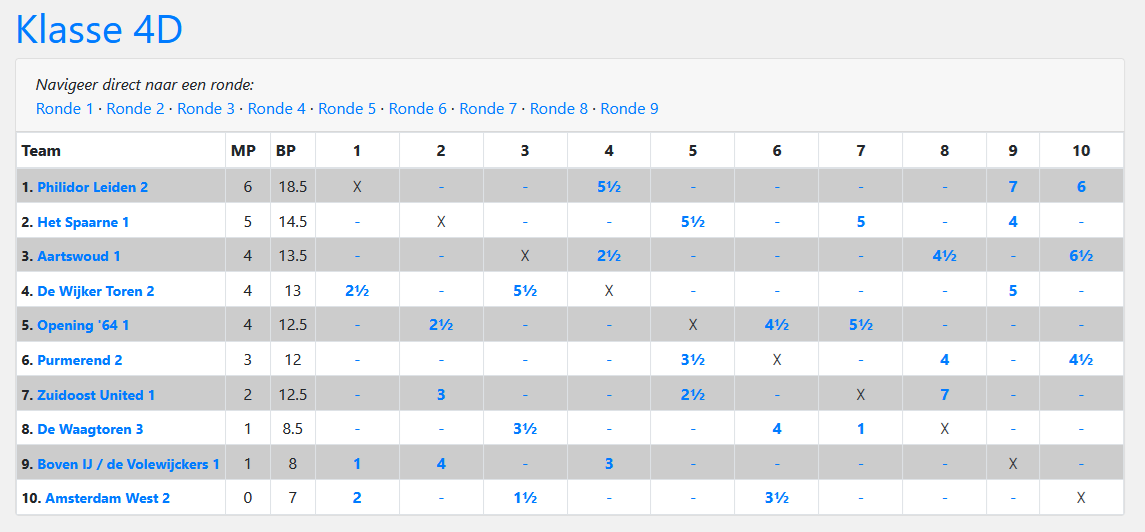Select the Opening '64 1 team link
1145x532 pixels.
point(83,325)
